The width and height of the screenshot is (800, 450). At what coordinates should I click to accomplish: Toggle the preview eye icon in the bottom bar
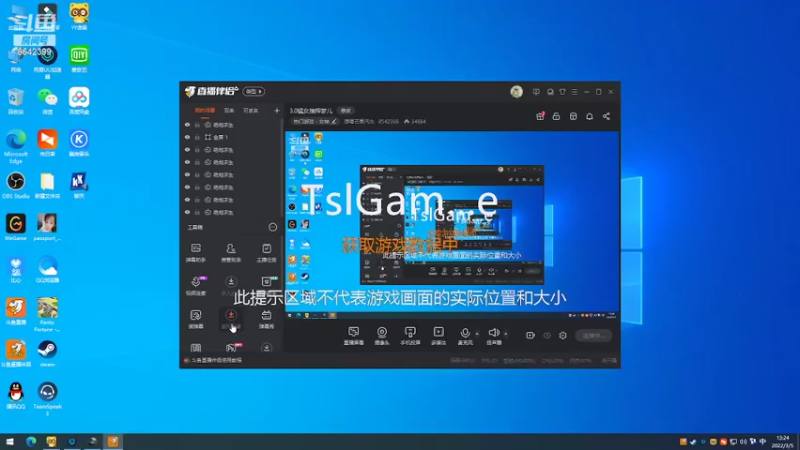pyautogui.click(x=547, y=335)
